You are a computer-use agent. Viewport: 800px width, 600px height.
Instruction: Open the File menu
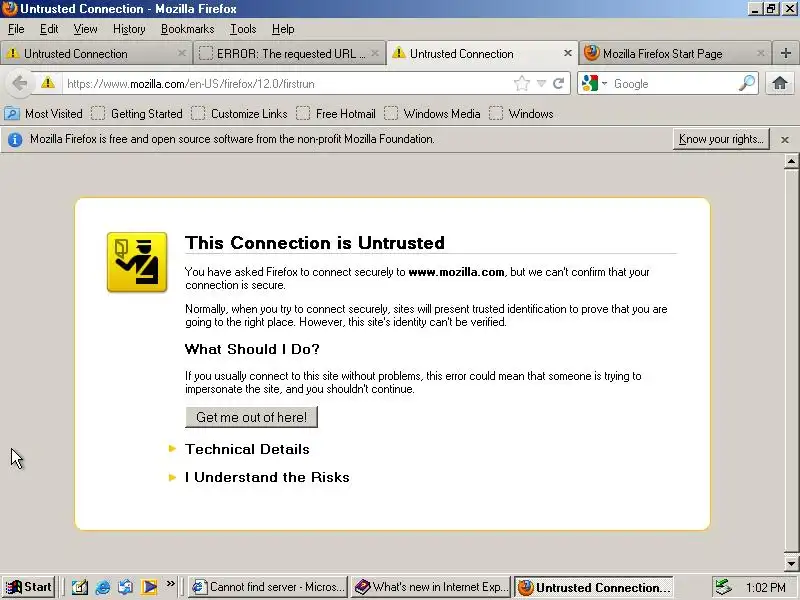click(x=16, y=29)
